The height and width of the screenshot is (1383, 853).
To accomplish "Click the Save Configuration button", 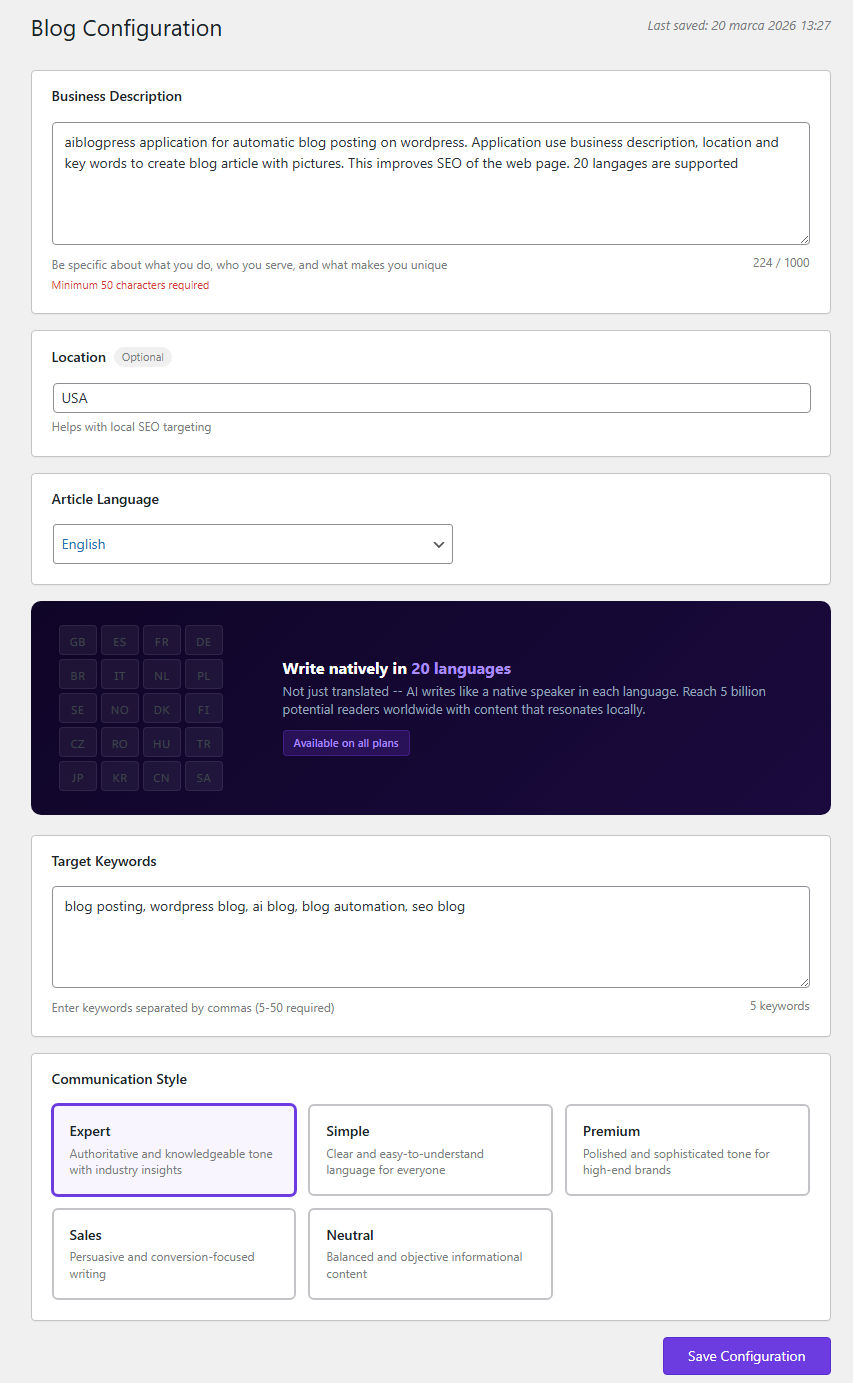I will pyautogui.click(x=746, y=1355).
